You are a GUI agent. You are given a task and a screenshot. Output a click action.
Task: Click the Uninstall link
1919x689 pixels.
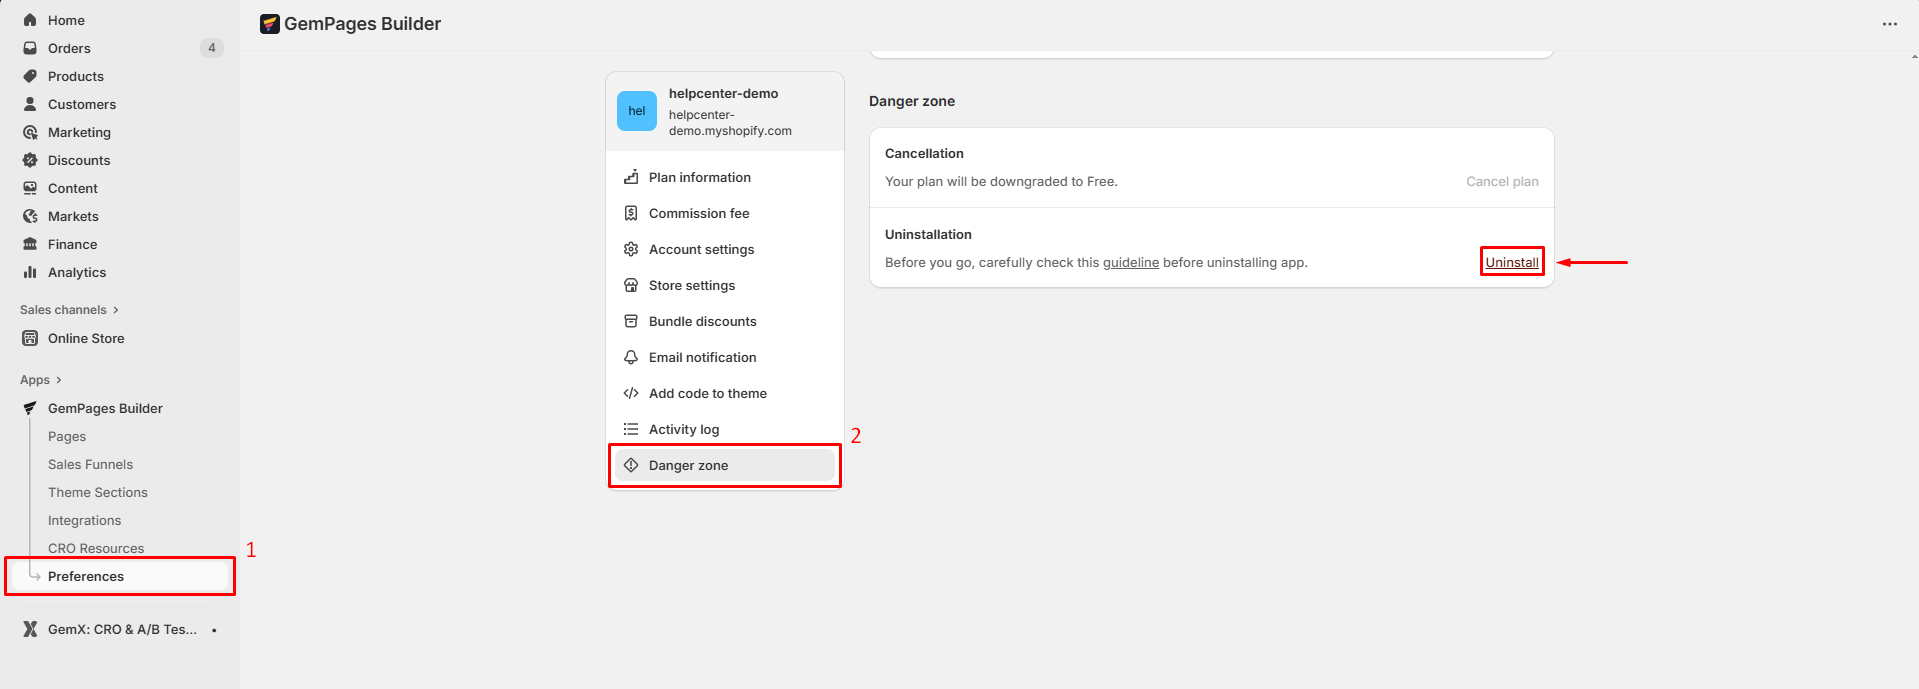coord(1511,262)
